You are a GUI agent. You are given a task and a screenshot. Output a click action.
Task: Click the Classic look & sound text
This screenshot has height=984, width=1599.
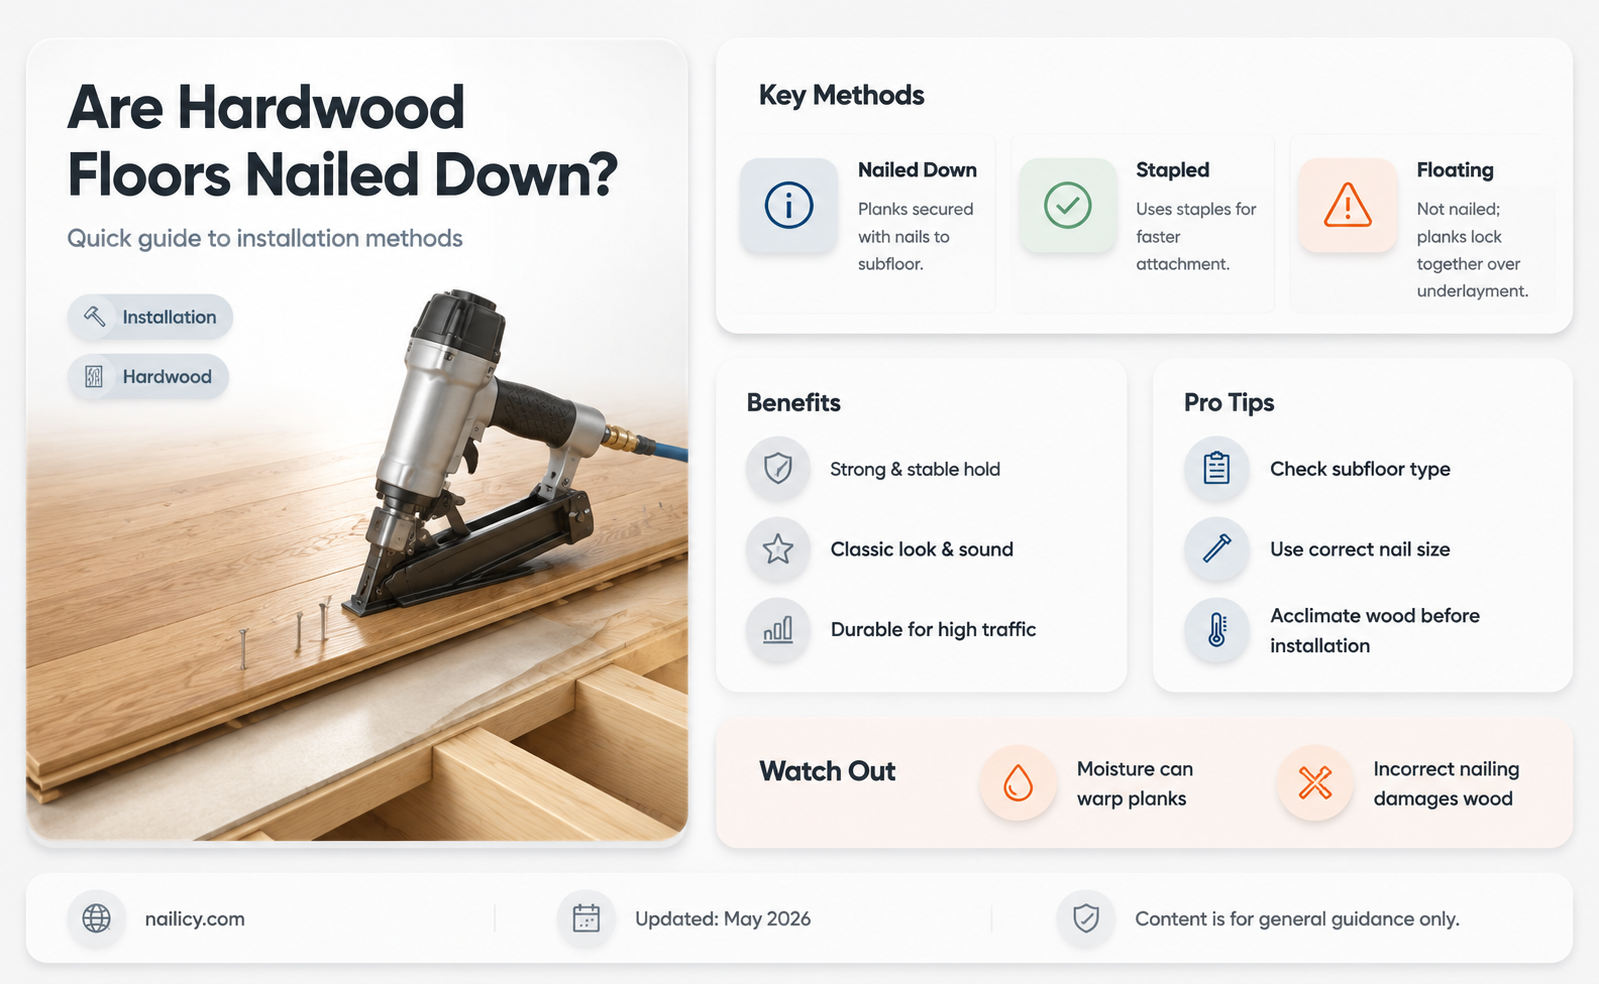(922, 549)
